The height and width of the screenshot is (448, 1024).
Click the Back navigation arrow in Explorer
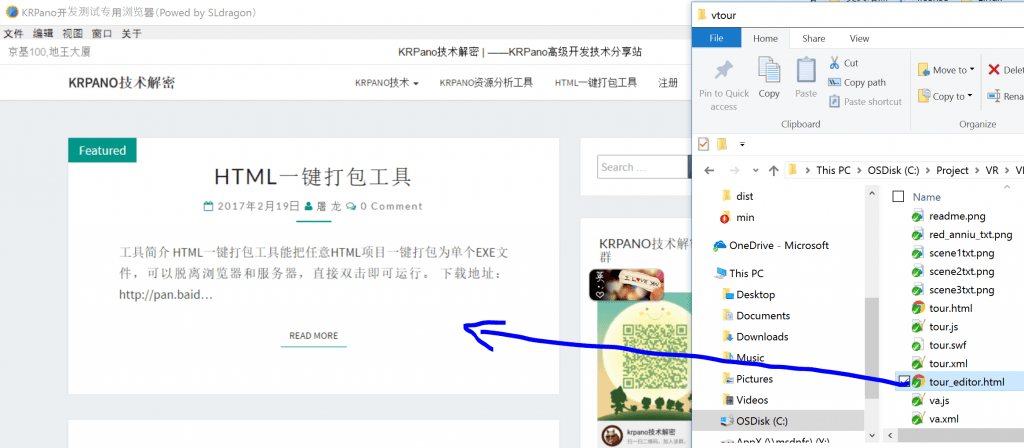click(x=708, y=170)
